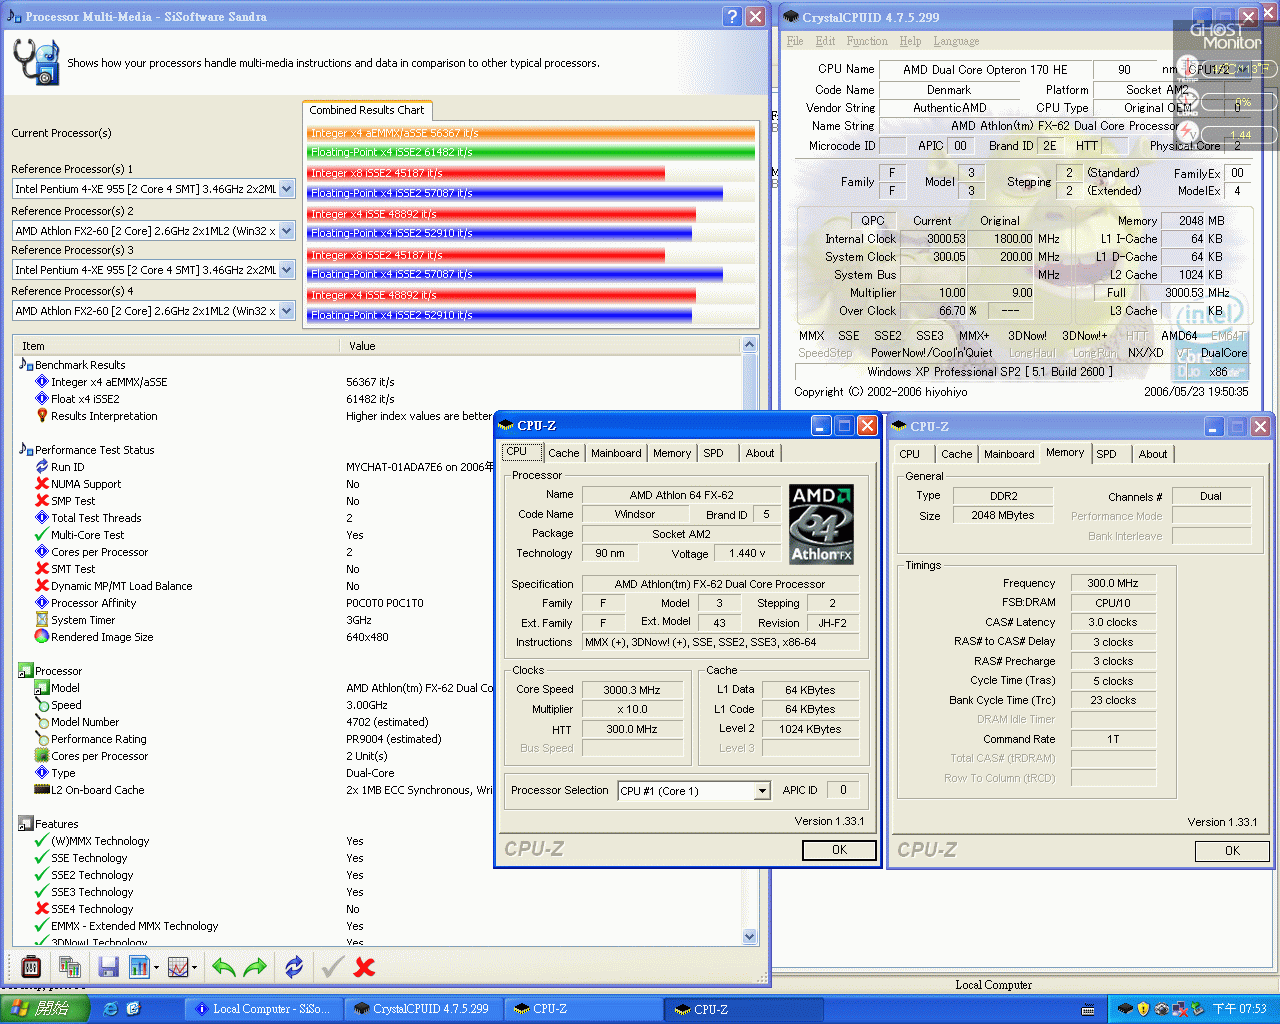Open CrystalCPUID File menu
The height and width of the screenshot is (1024, 1280).
click(795, 41)
